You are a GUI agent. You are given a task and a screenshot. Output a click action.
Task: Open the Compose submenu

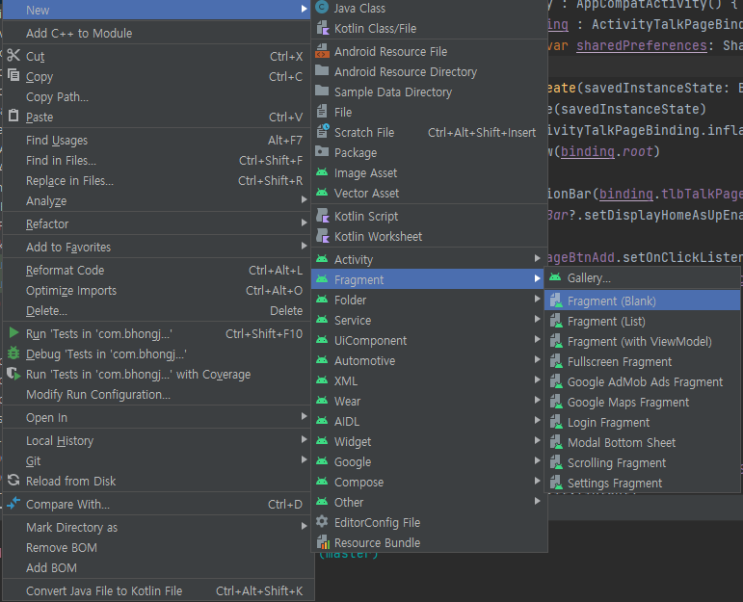click(427, 482)
